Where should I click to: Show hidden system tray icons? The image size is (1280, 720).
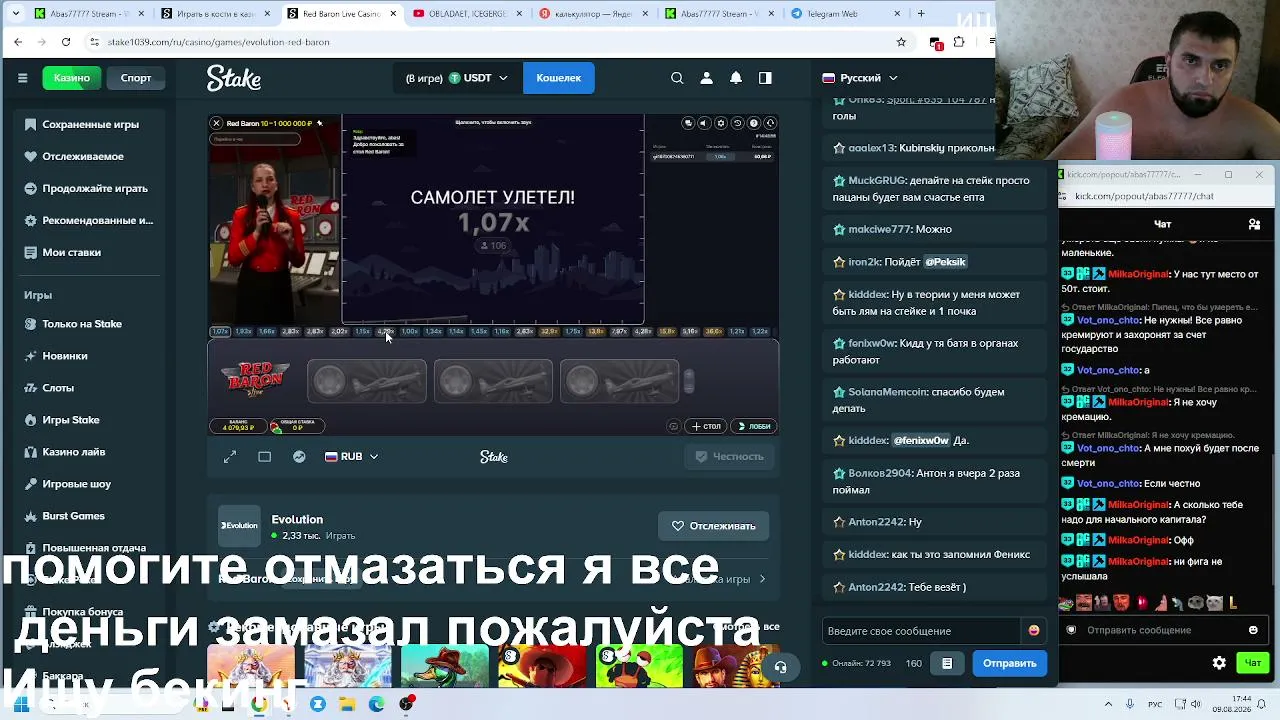[x=1108, y=704]
